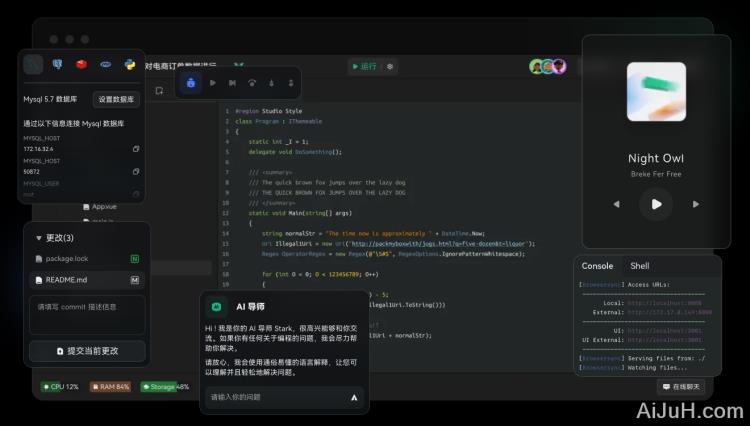Go to previous track in music player

(x=616, y=204)
